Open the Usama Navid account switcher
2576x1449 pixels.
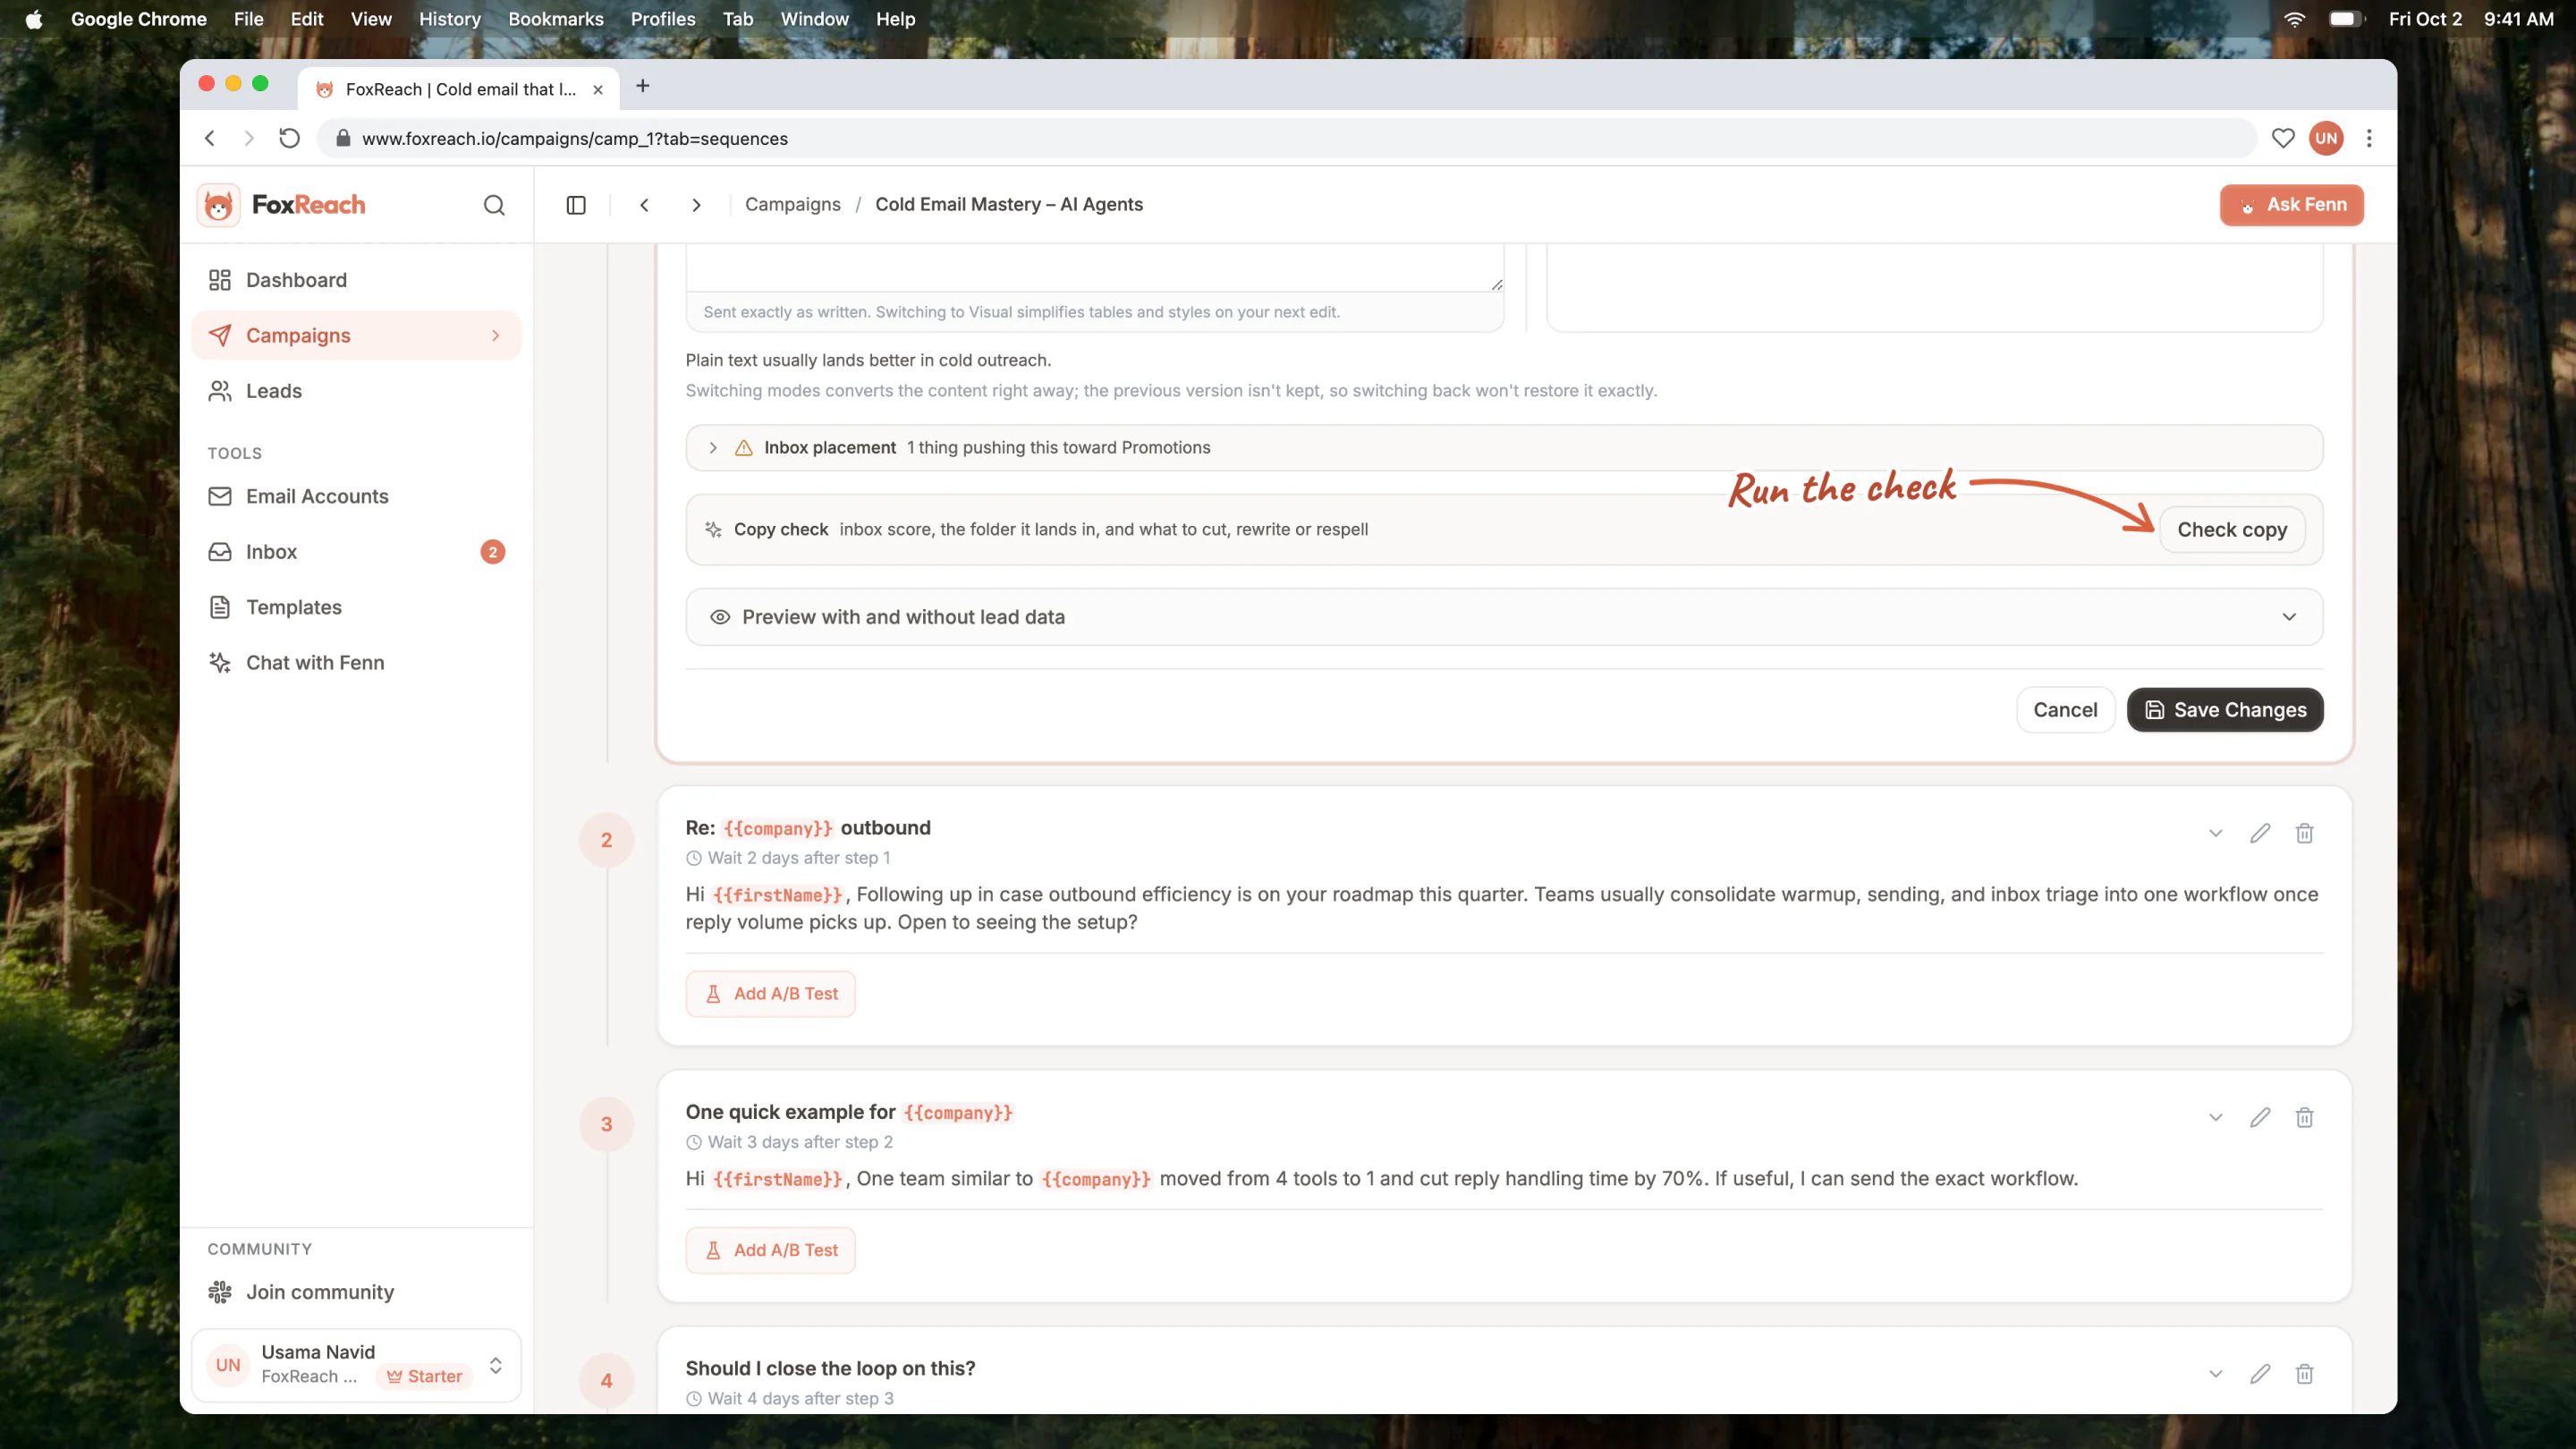point(356,1365)
